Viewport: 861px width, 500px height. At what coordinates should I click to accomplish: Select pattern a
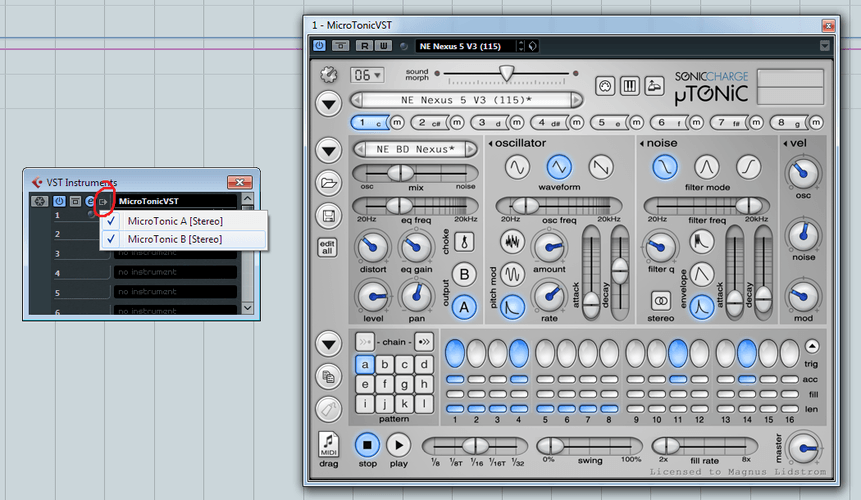pos(365,364)
